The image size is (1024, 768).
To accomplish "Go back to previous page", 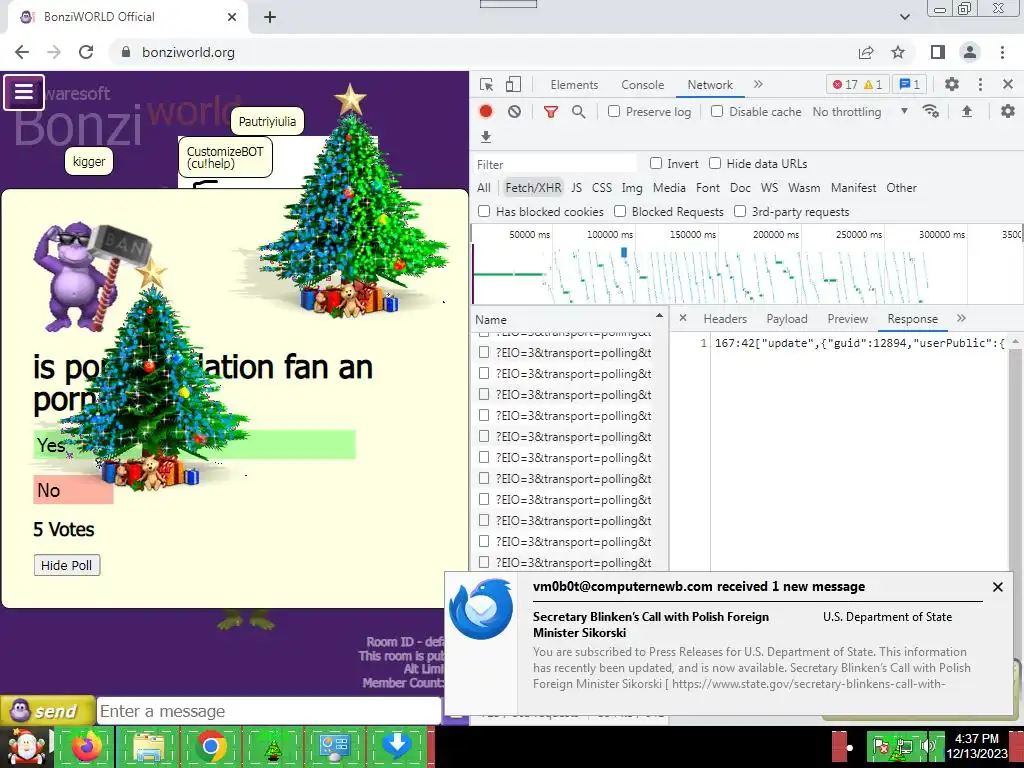I will (22, 52).
